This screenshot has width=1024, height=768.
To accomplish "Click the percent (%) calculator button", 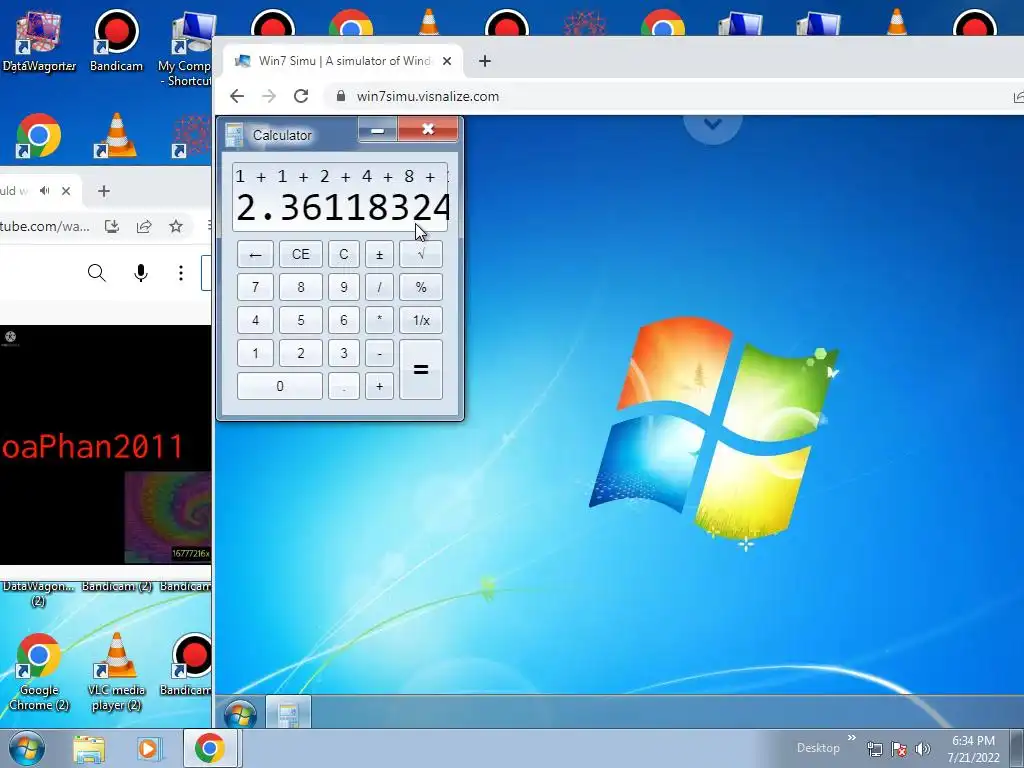I will [421, 287].
